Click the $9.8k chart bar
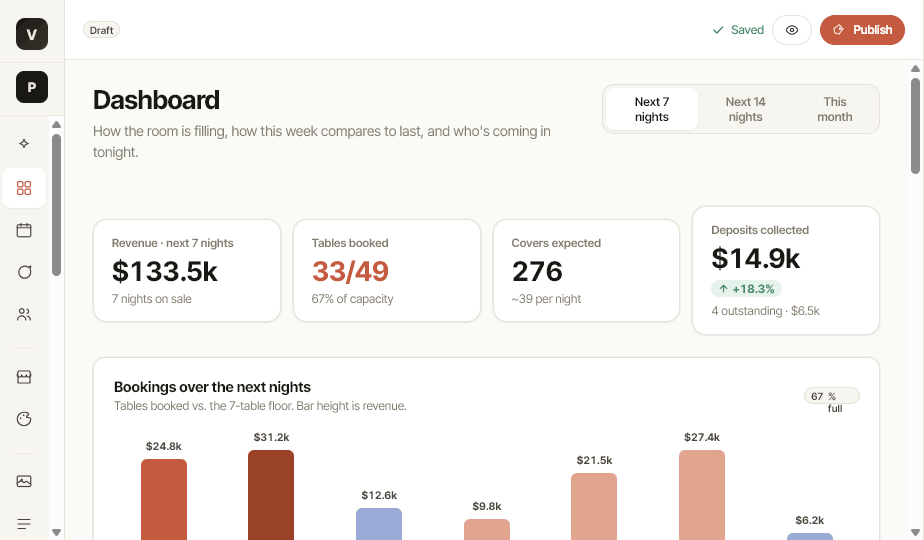The height and width of the screenshot is (540, 924). (487, 529)
